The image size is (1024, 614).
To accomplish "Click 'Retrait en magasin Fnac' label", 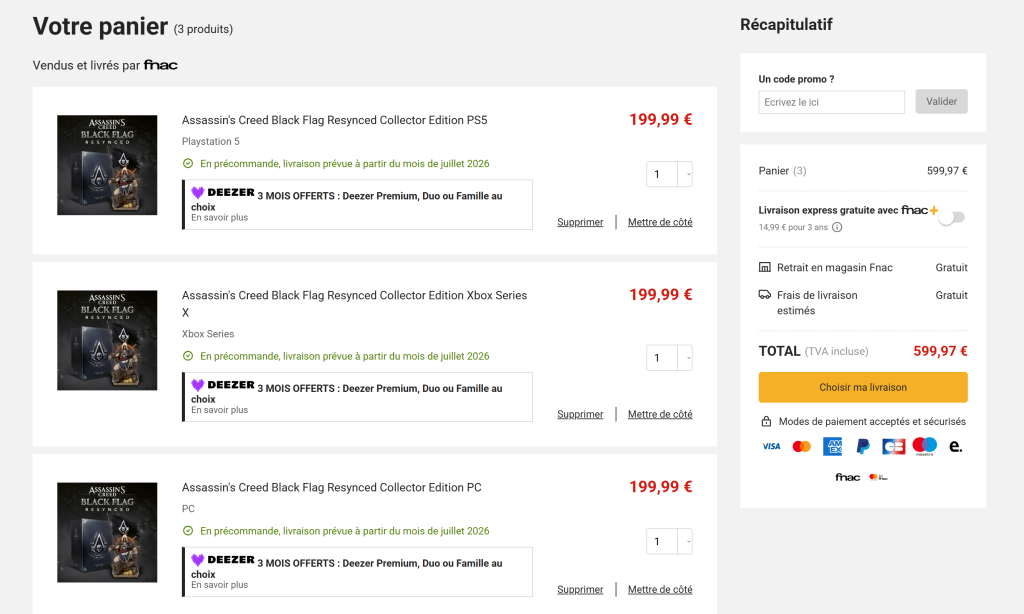I will [835, 268].
